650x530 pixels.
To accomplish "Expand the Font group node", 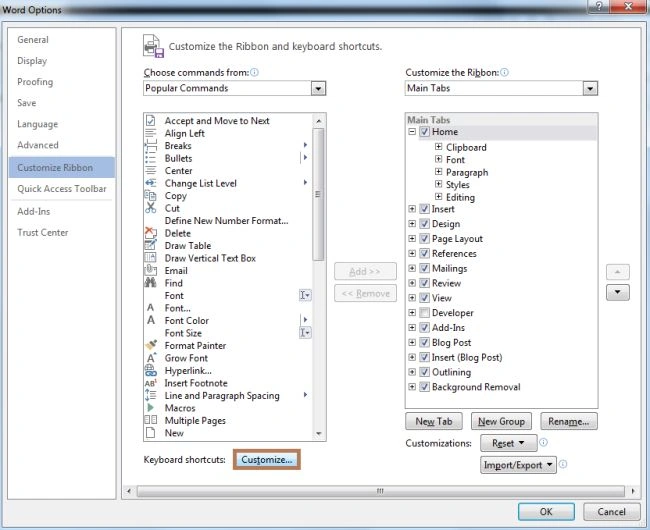I will point(439,159).
